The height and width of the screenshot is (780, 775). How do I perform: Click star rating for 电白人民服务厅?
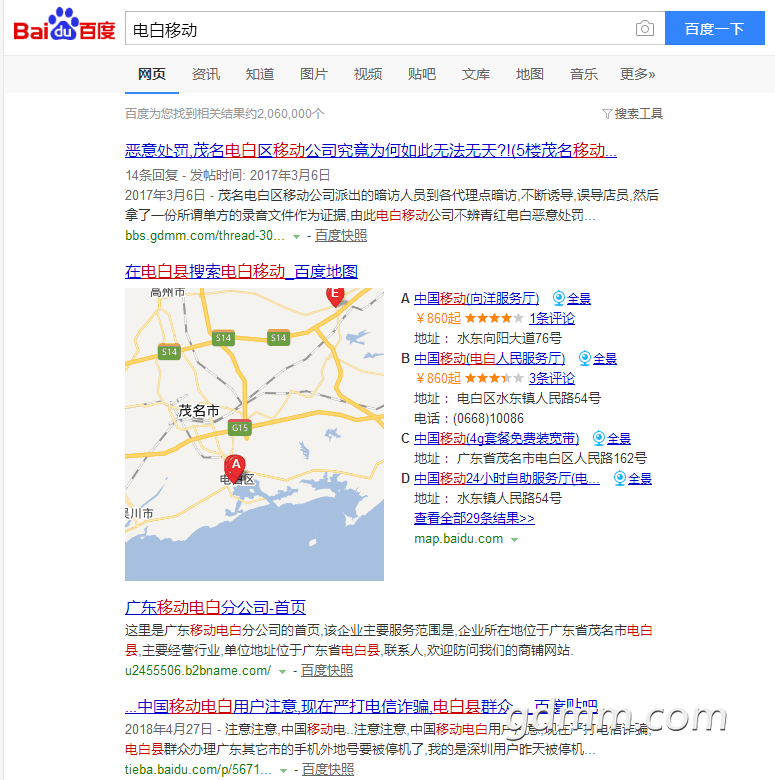click(x=493, y=379)
